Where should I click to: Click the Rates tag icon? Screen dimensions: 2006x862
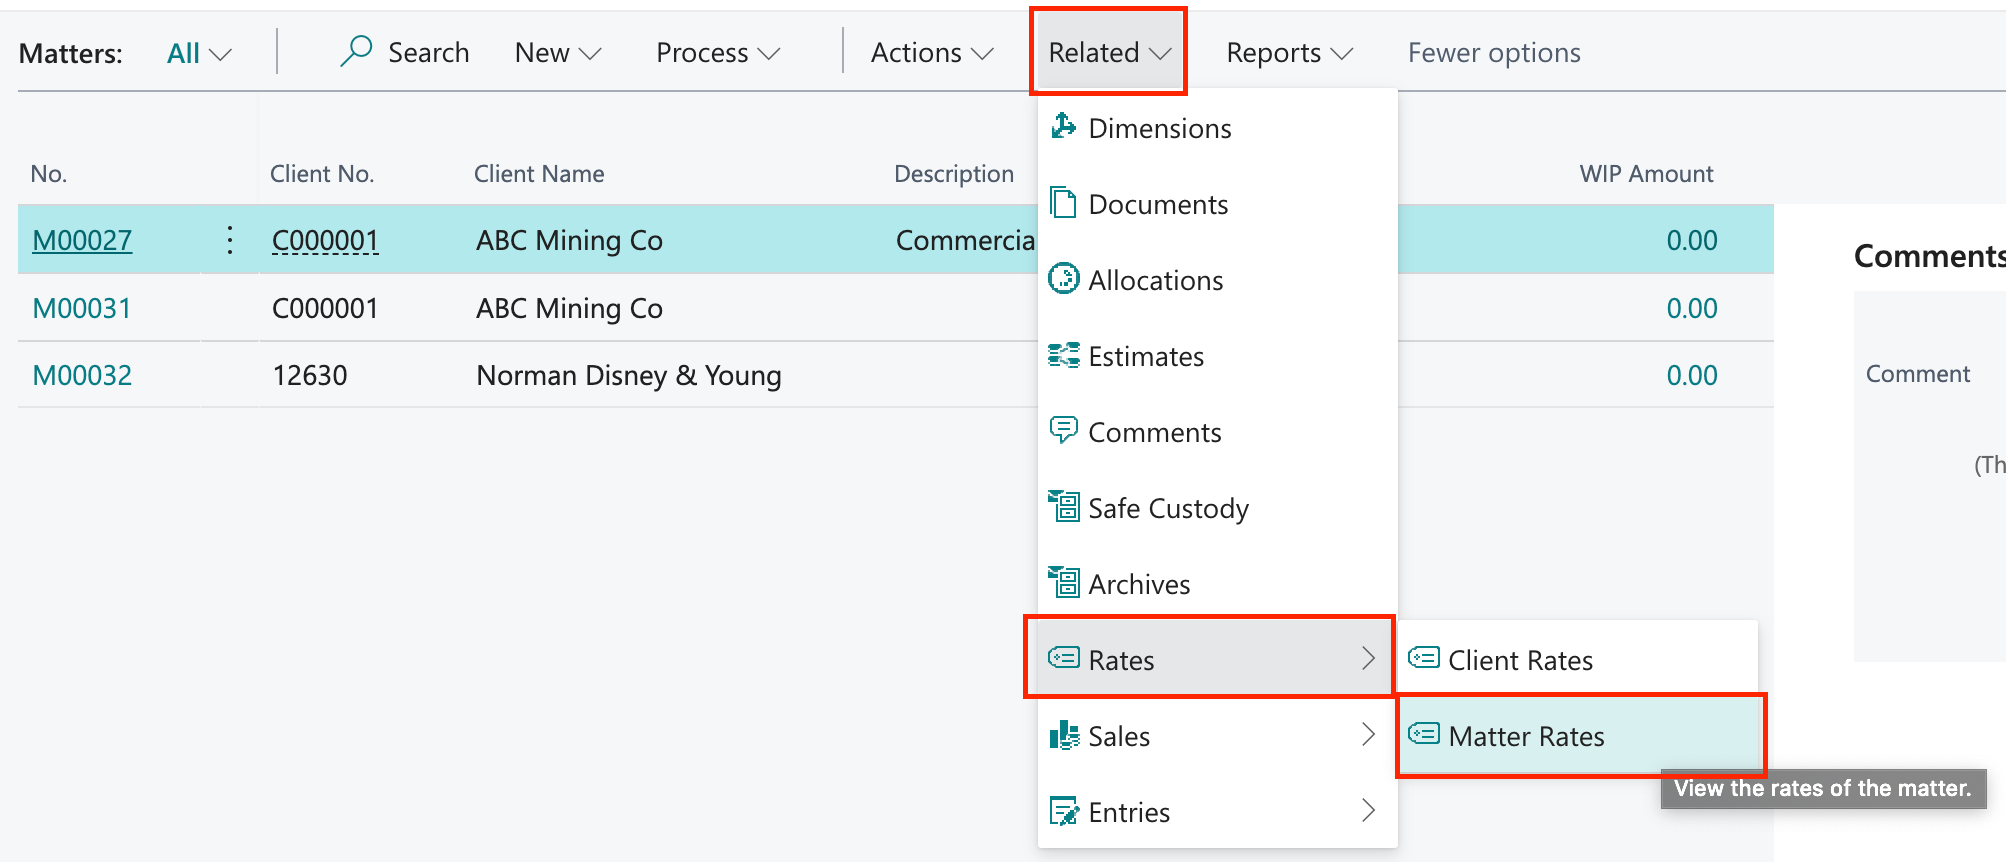click(x=1063, y=658)
